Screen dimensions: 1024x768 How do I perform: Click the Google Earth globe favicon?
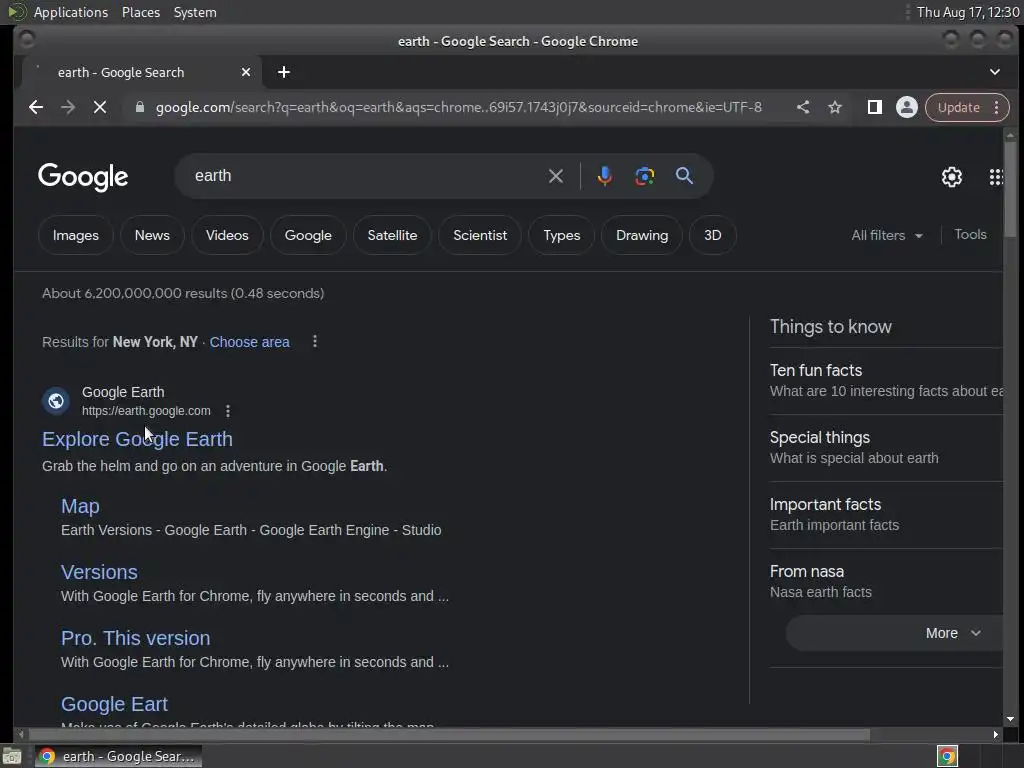(56, 400)
